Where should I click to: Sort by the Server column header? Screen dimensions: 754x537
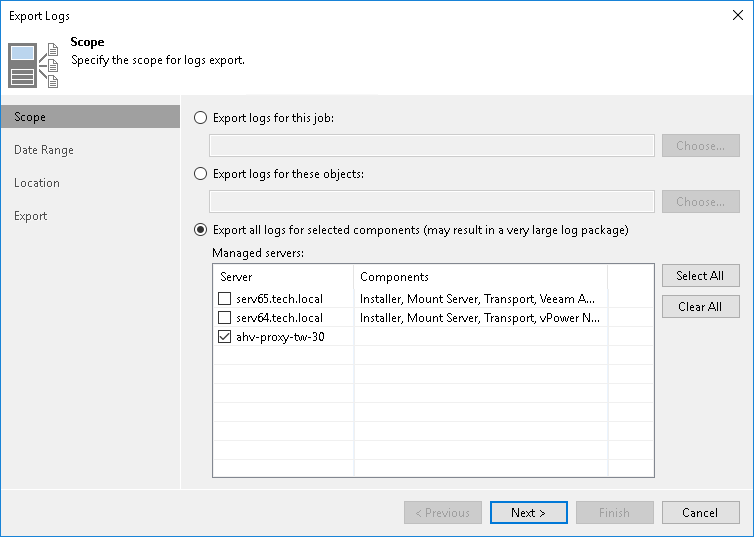(x=284, y=277)
